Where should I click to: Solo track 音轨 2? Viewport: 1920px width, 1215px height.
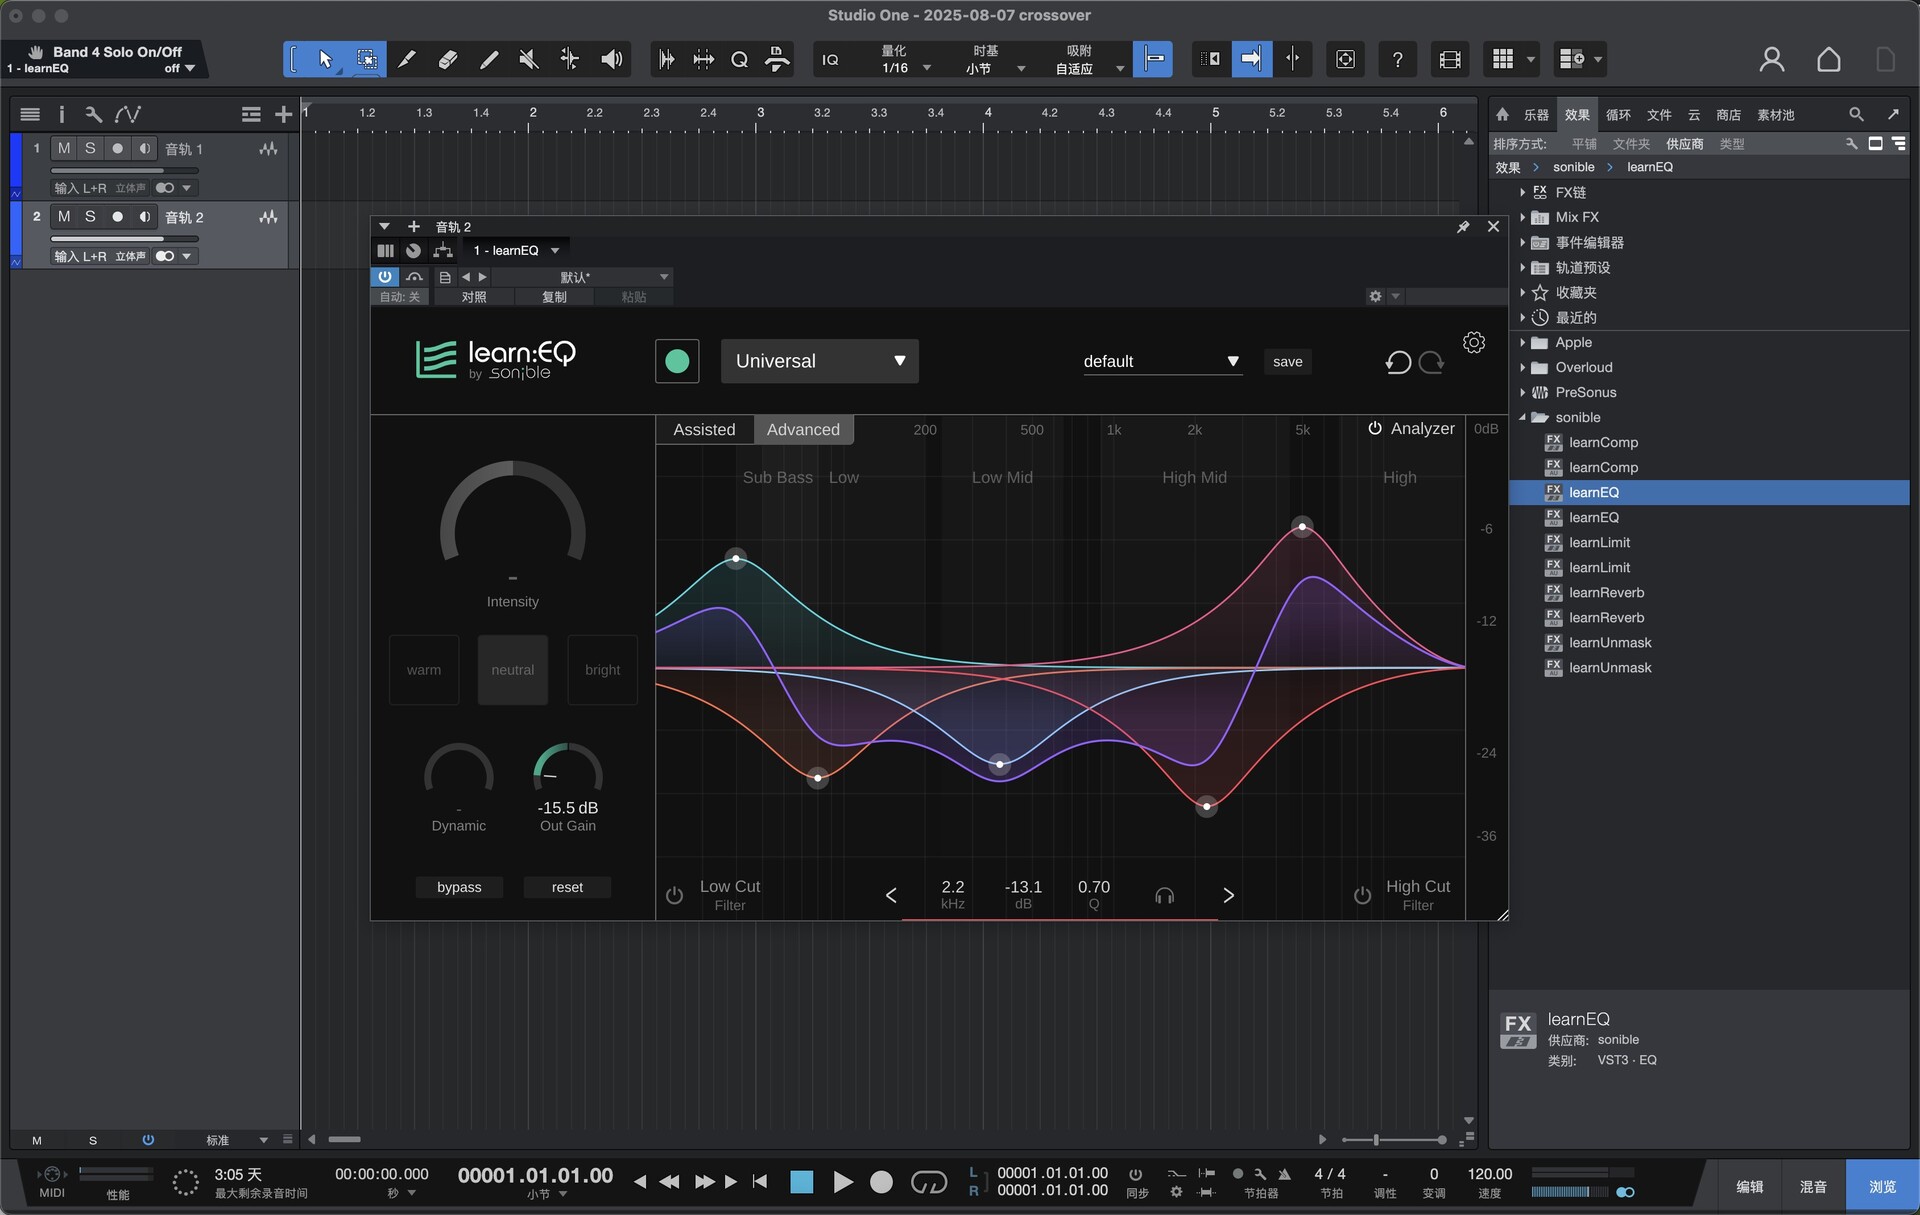(x=90, y=217)
